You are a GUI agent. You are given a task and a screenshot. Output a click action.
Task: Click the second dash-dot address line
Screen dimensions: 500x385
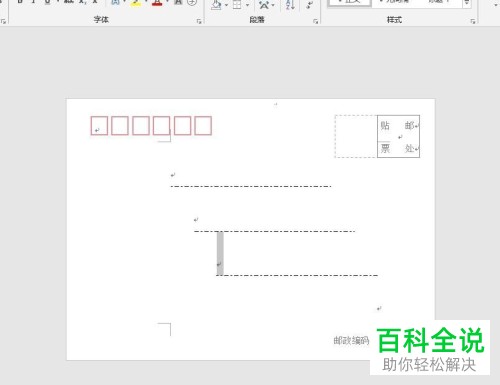coord(275,231)
